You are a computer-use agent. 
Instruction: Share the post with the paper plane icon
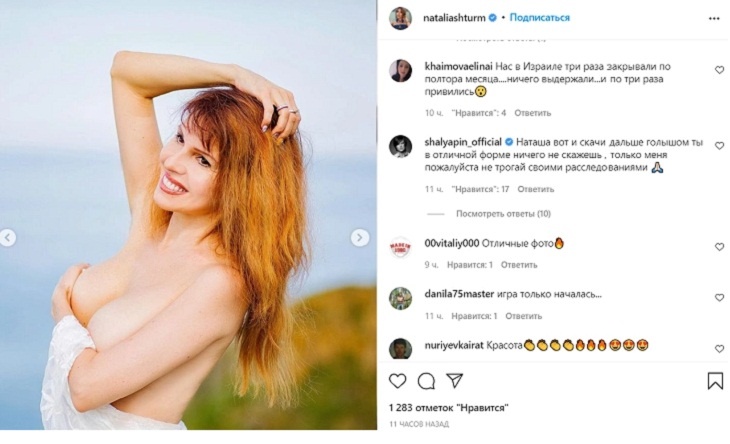pyautogui.click(x=455, y=381)
